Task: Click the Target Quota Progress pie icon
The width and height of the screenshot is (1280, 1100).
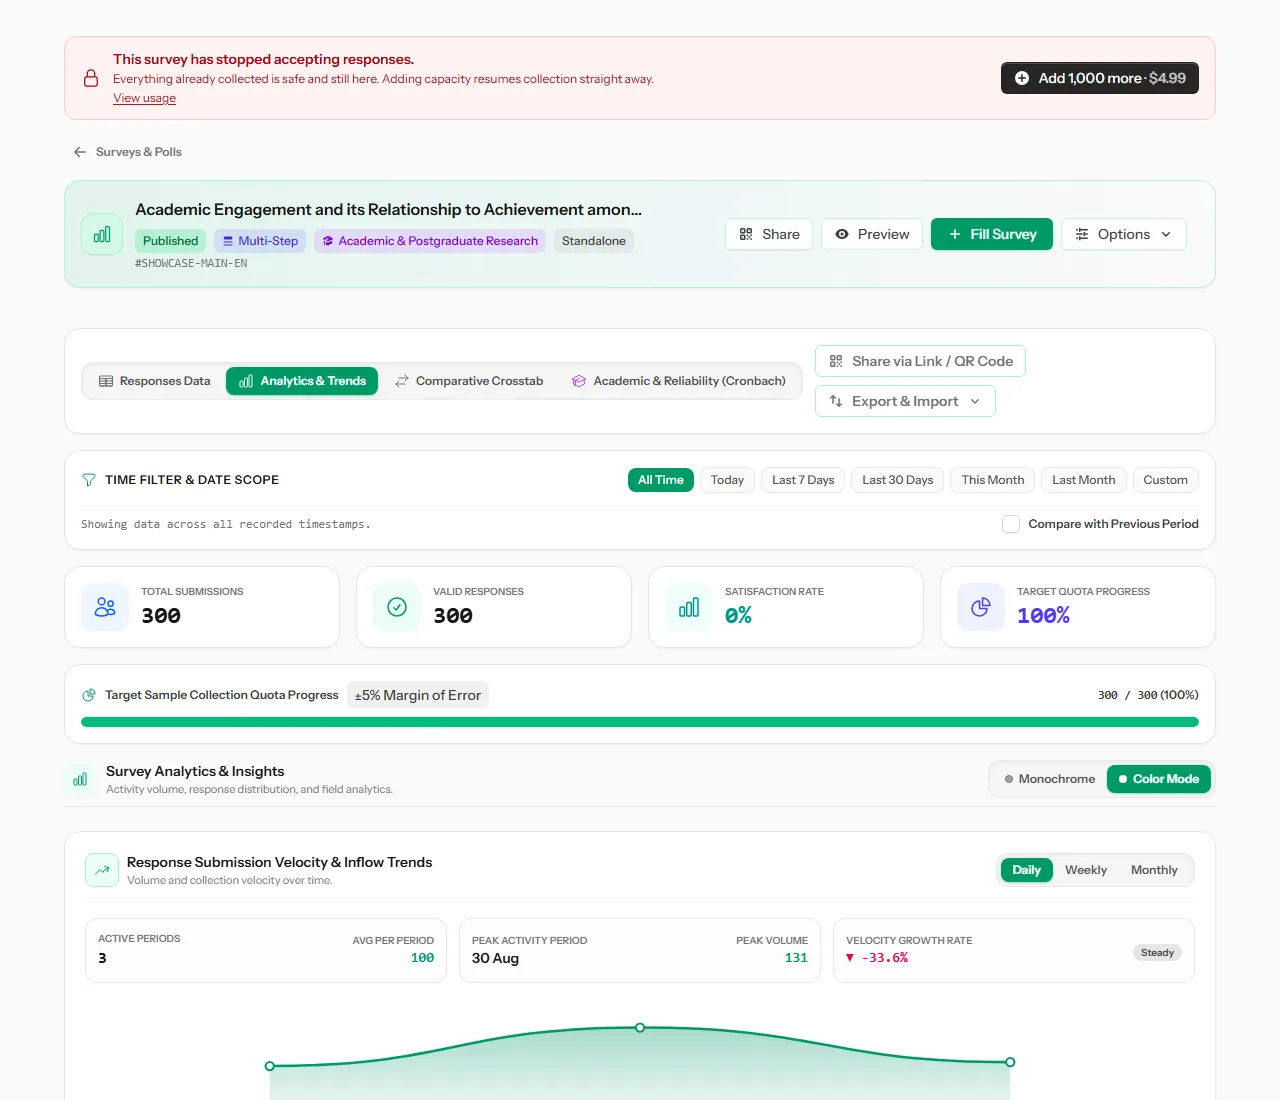Action: (x=981, y=607)
